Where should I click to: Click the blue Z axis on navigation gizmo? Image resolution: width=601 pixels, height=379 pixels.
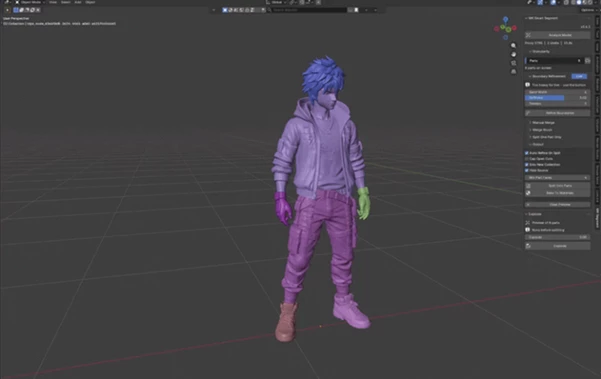506,19
